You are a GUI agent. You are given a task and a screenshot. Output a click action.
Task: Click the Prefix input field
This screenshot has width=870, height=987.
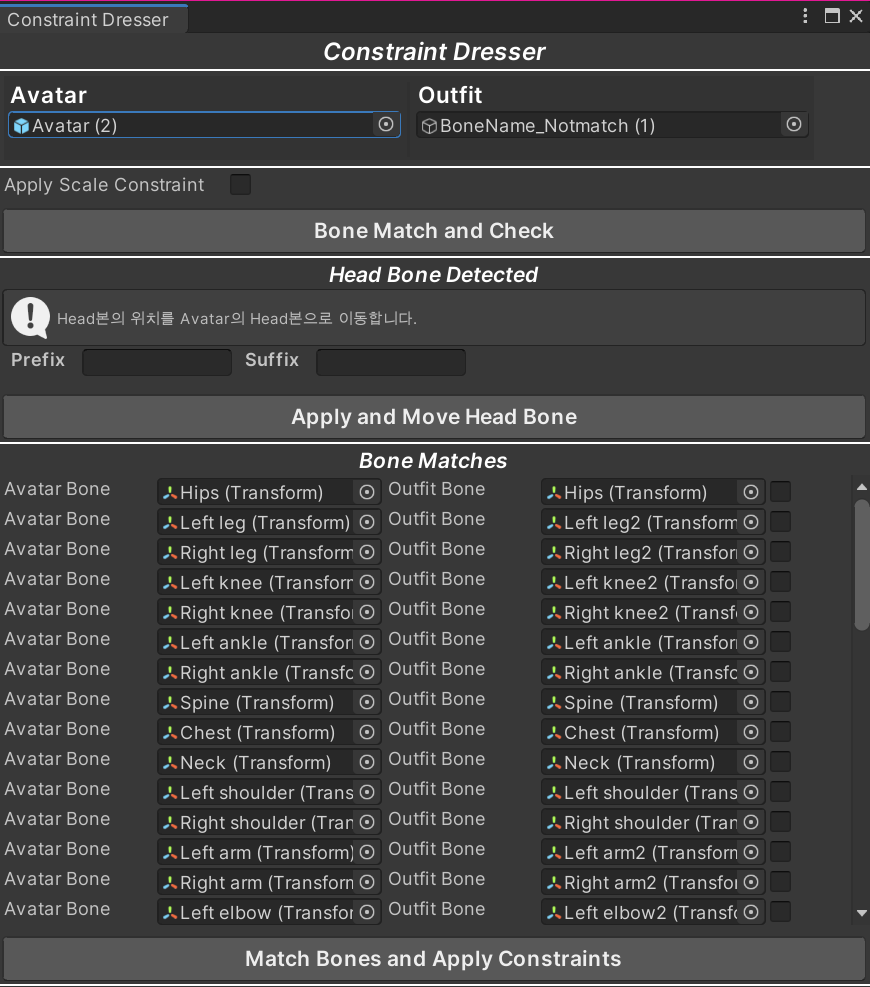tap(157, 362)
